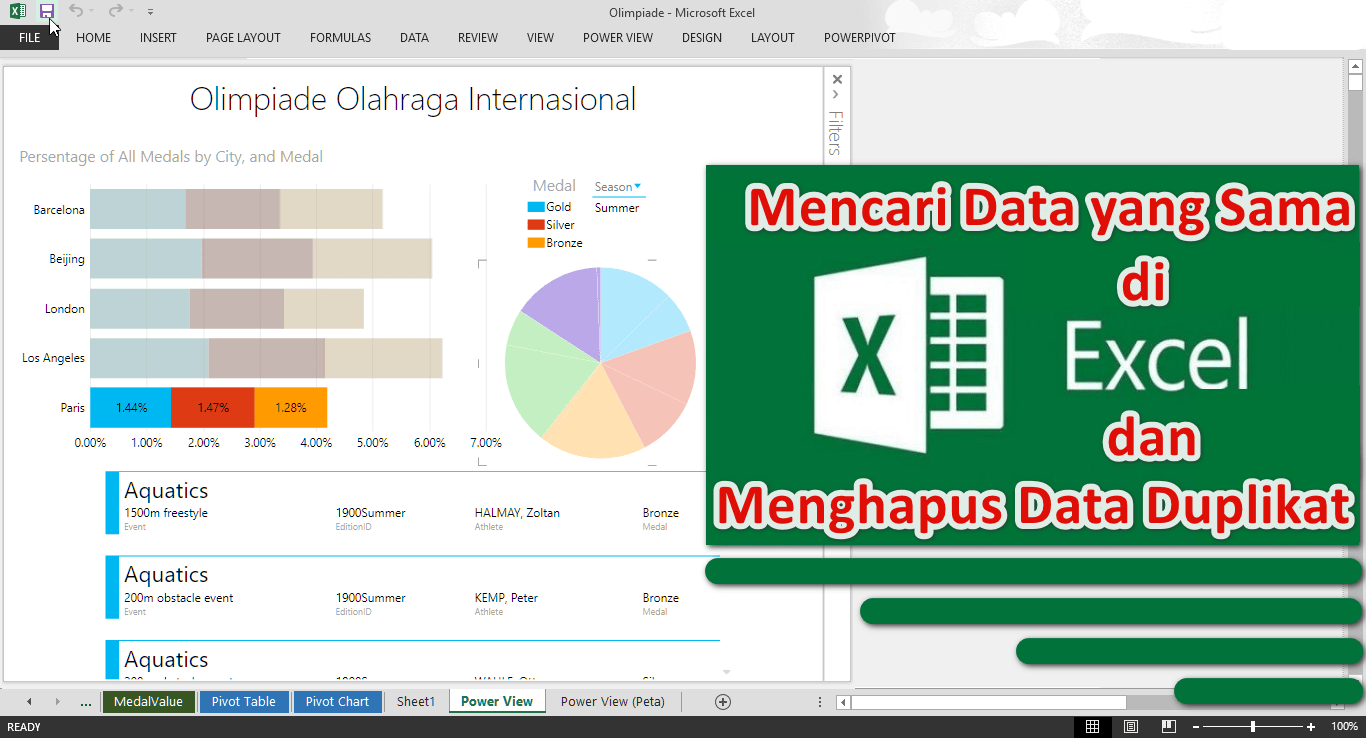The height and width of the screenshot is (738, 1366).
Task: Switch to Page Break Preview
Action: coord(1168,727)
